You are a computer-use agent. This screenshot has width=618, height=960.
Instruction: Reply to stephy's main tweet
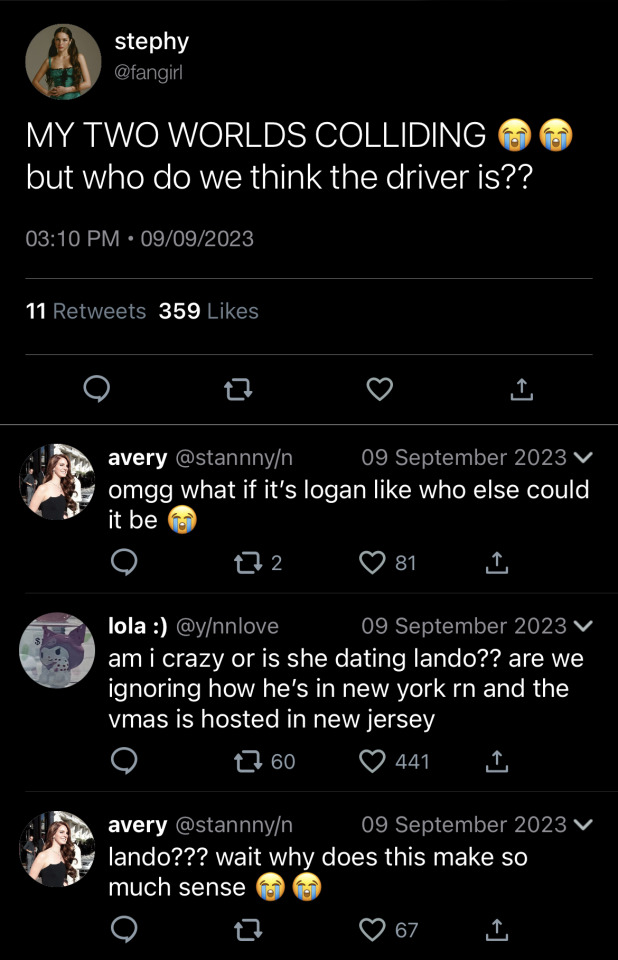[x=95, y=389]
